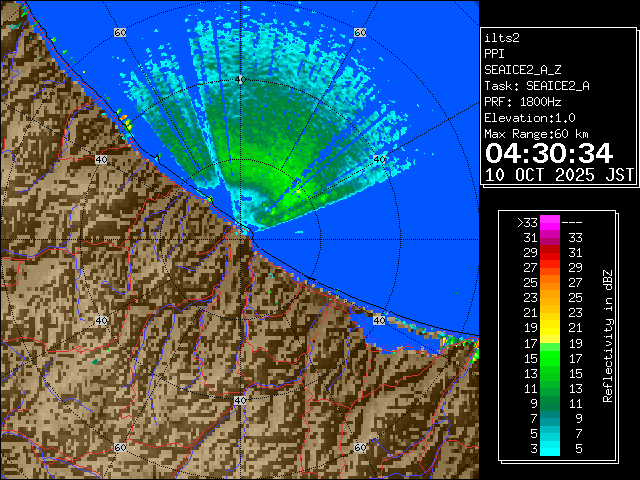Click the 'Reflectivity in dBZ' vertical label
640x480 pixels.
pos(607,335)
